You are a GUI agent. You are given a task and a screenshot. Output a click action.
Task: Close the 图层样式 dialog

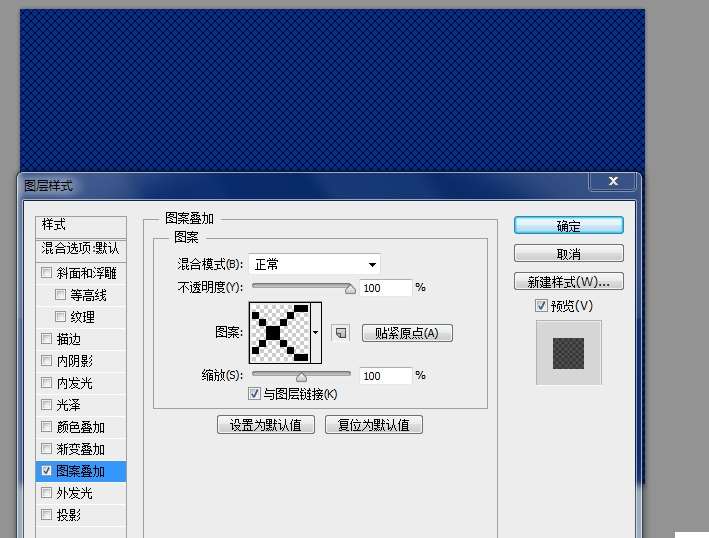[x=612, y=181]
